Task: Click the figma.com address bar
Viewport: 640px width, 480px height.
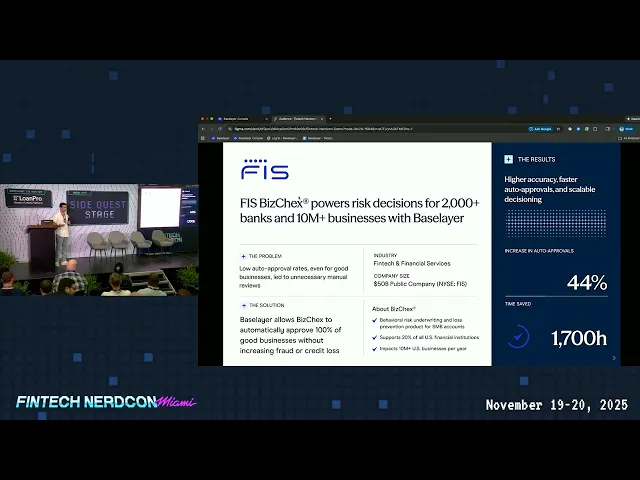Action: pos(376,129)
